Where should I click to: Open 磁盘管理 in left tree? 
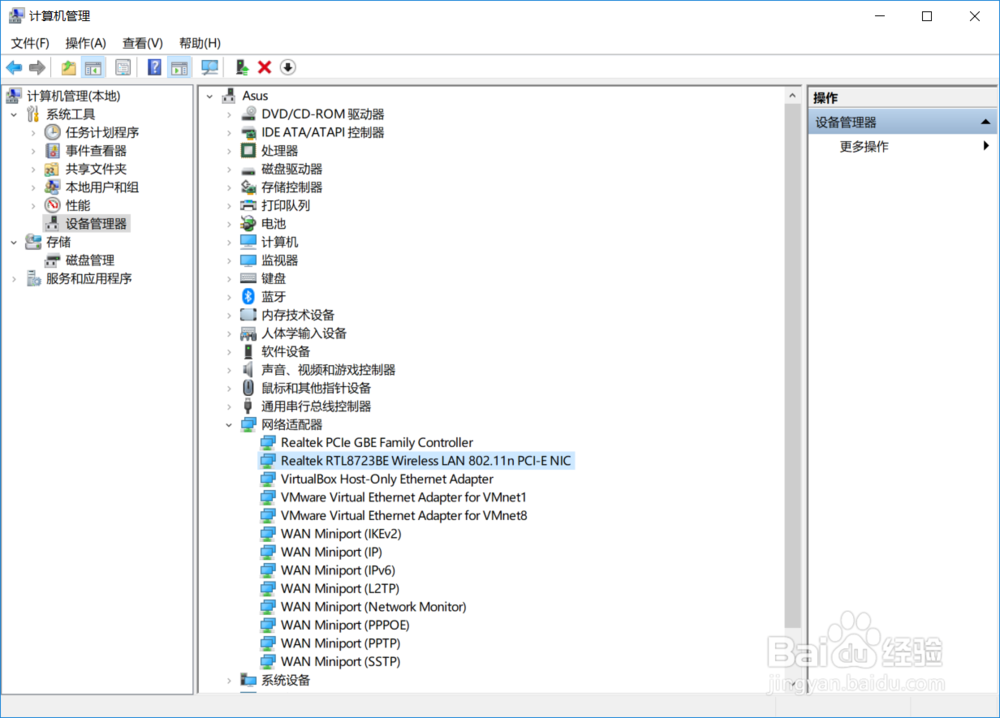[90, 260]
